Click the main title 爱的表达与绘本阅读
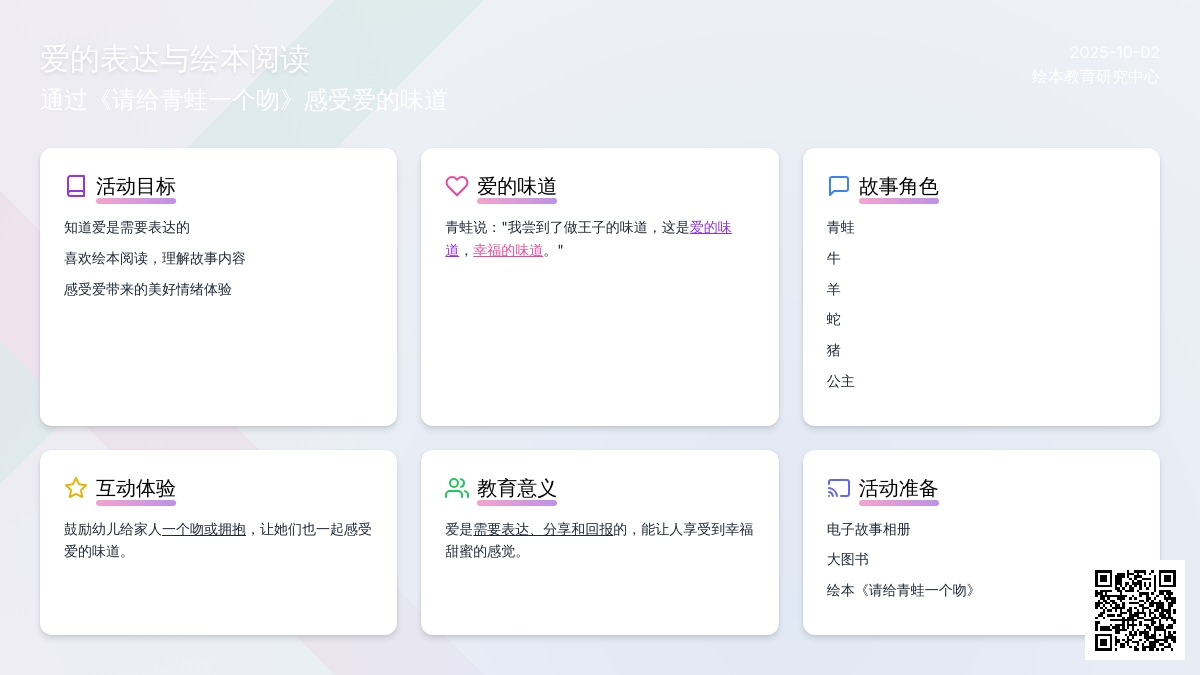Viewport: 1200px width, 675px height. click(x=175, y=59)
